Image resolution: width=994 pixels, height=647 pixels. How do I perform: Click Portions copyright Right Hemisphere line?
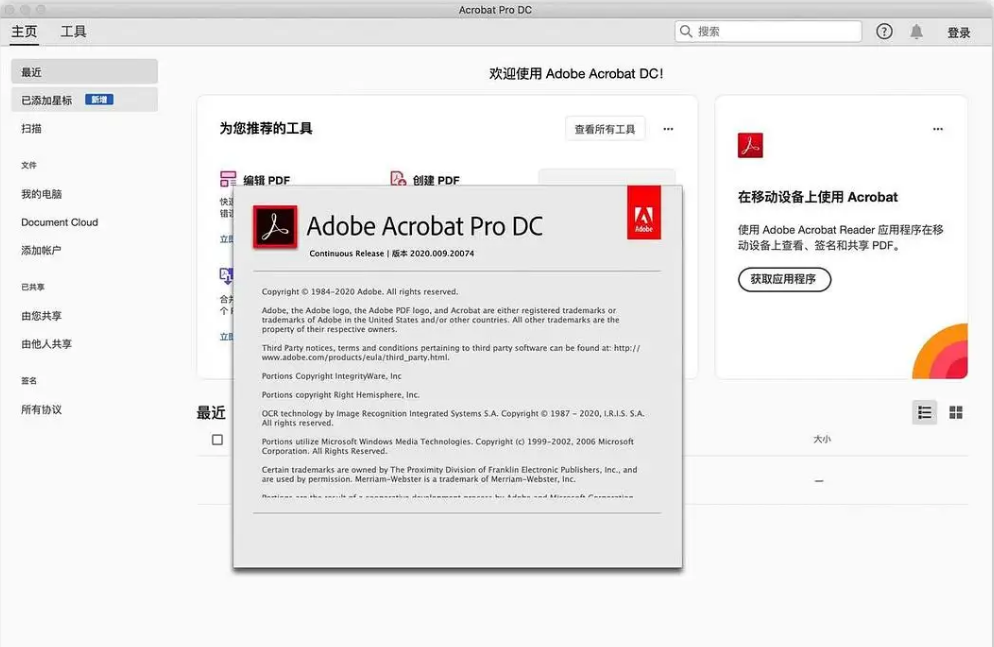pos(340,394)
